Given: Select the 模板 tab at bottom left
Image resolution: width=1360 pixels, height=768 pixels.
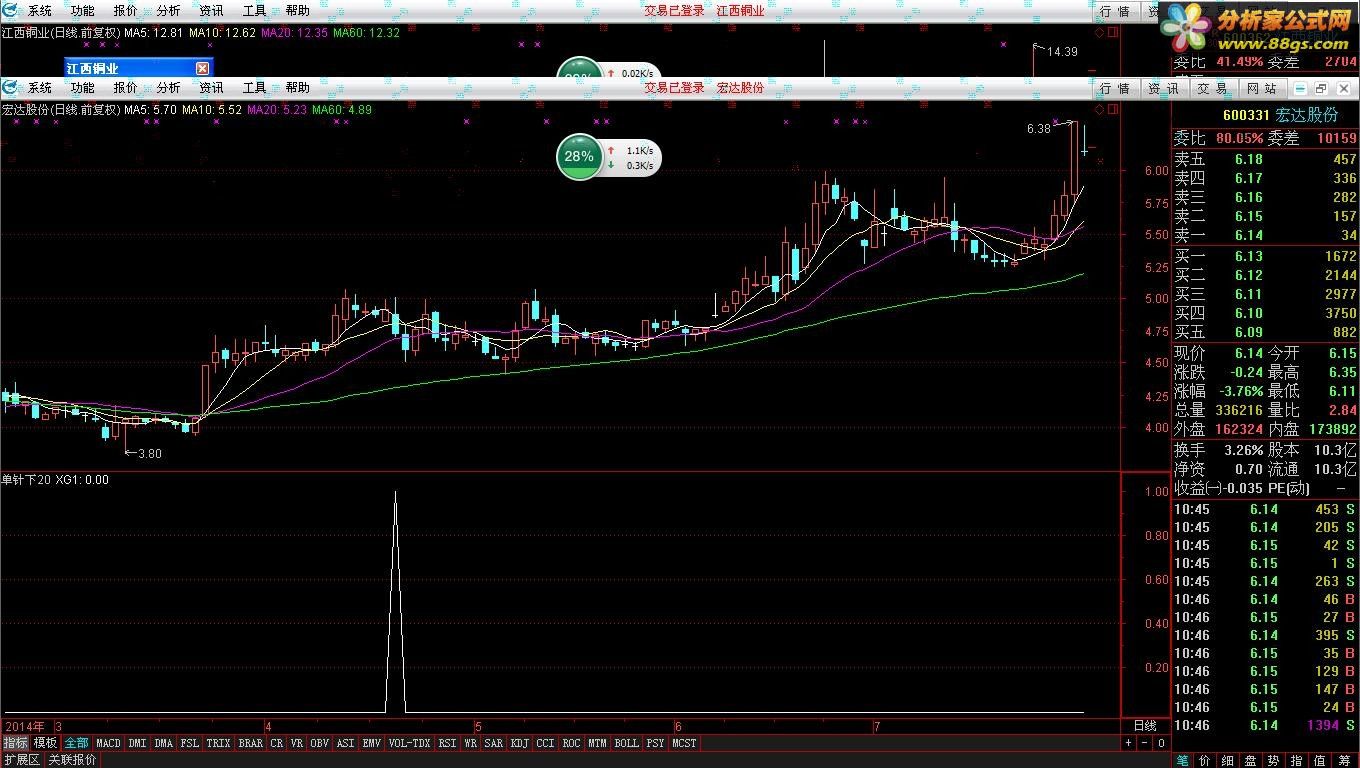Looking at the screenshot, I should (x=45, y=743).
